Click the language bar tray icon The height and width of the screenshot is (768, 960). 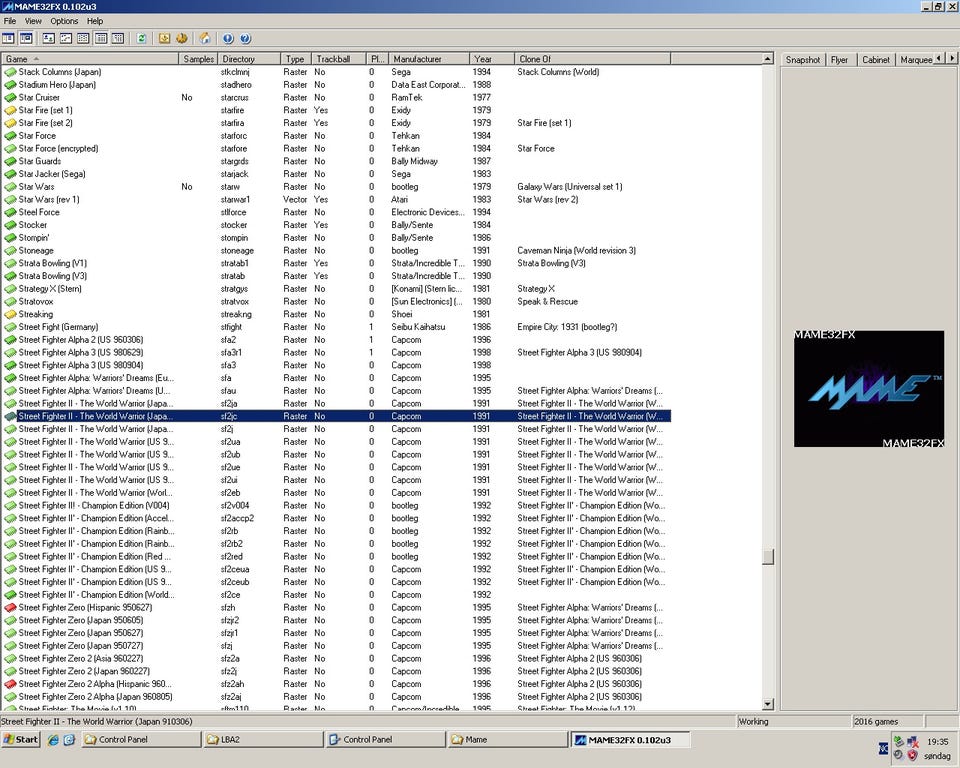pos(883,748)
